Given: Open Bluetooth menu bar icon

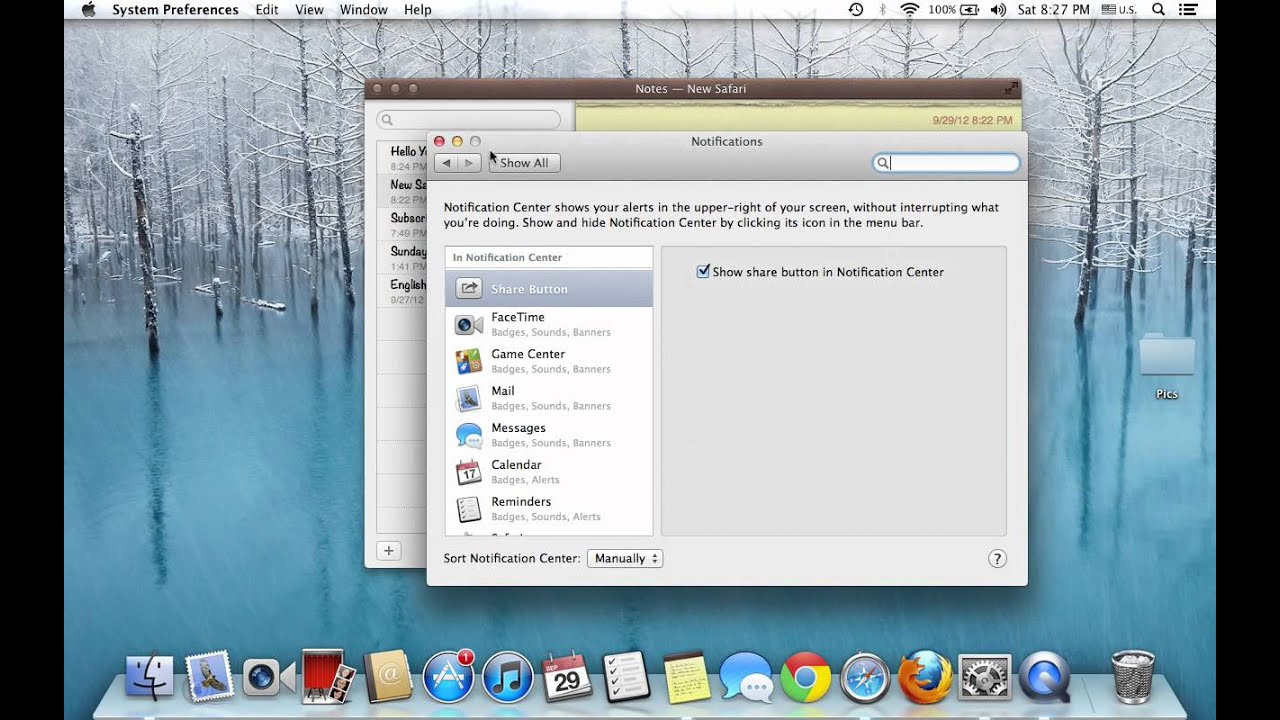Looking at the screenshot, I should (x=882, y=10).
